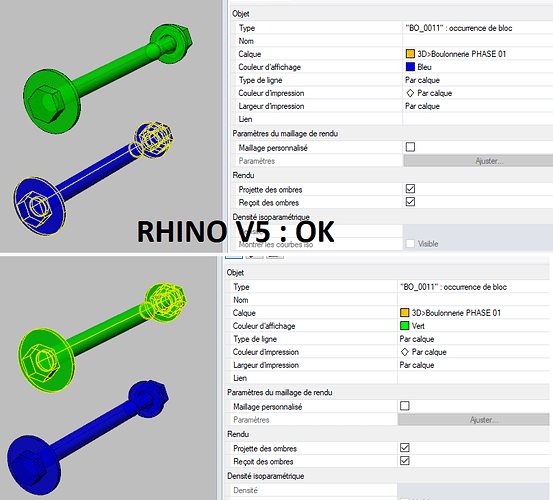Viewport: 553px width, 500px height.
Task: Uncheck Reçoit des ombres in the lower panel
Action: (x=405, y=461)
